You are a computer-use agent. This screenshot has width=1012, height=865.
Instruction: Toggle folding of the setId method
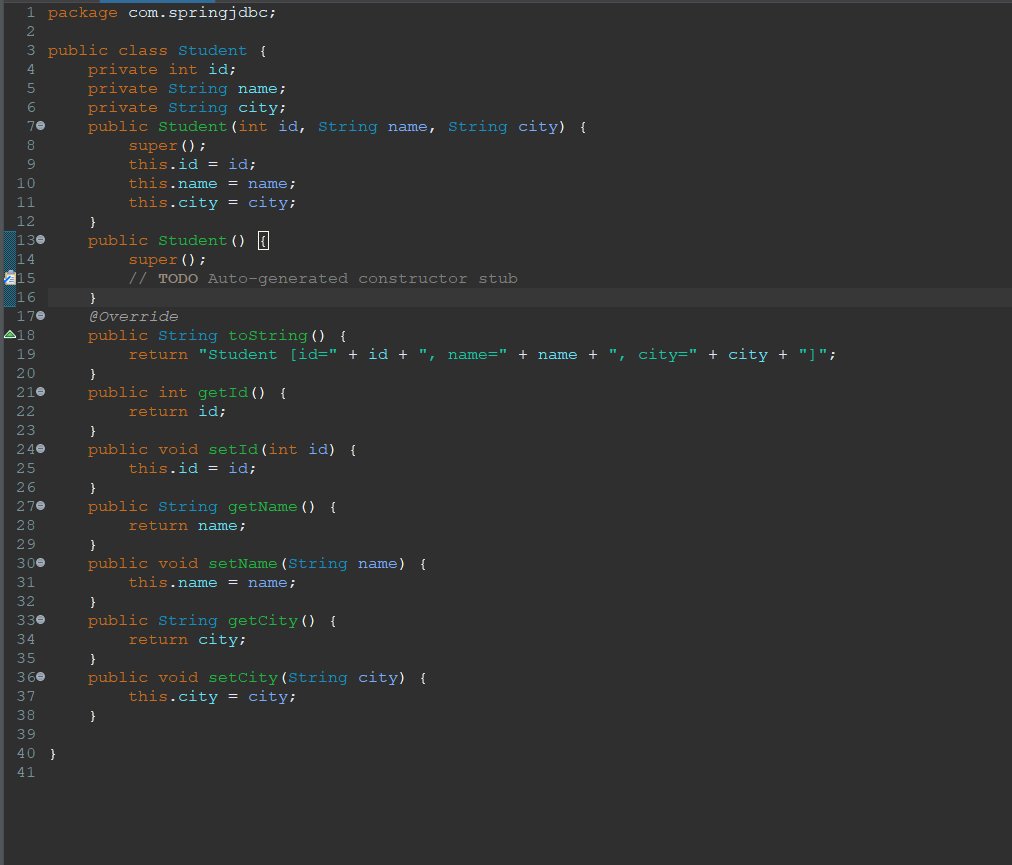pyautogui.click(x=39, y=449)
